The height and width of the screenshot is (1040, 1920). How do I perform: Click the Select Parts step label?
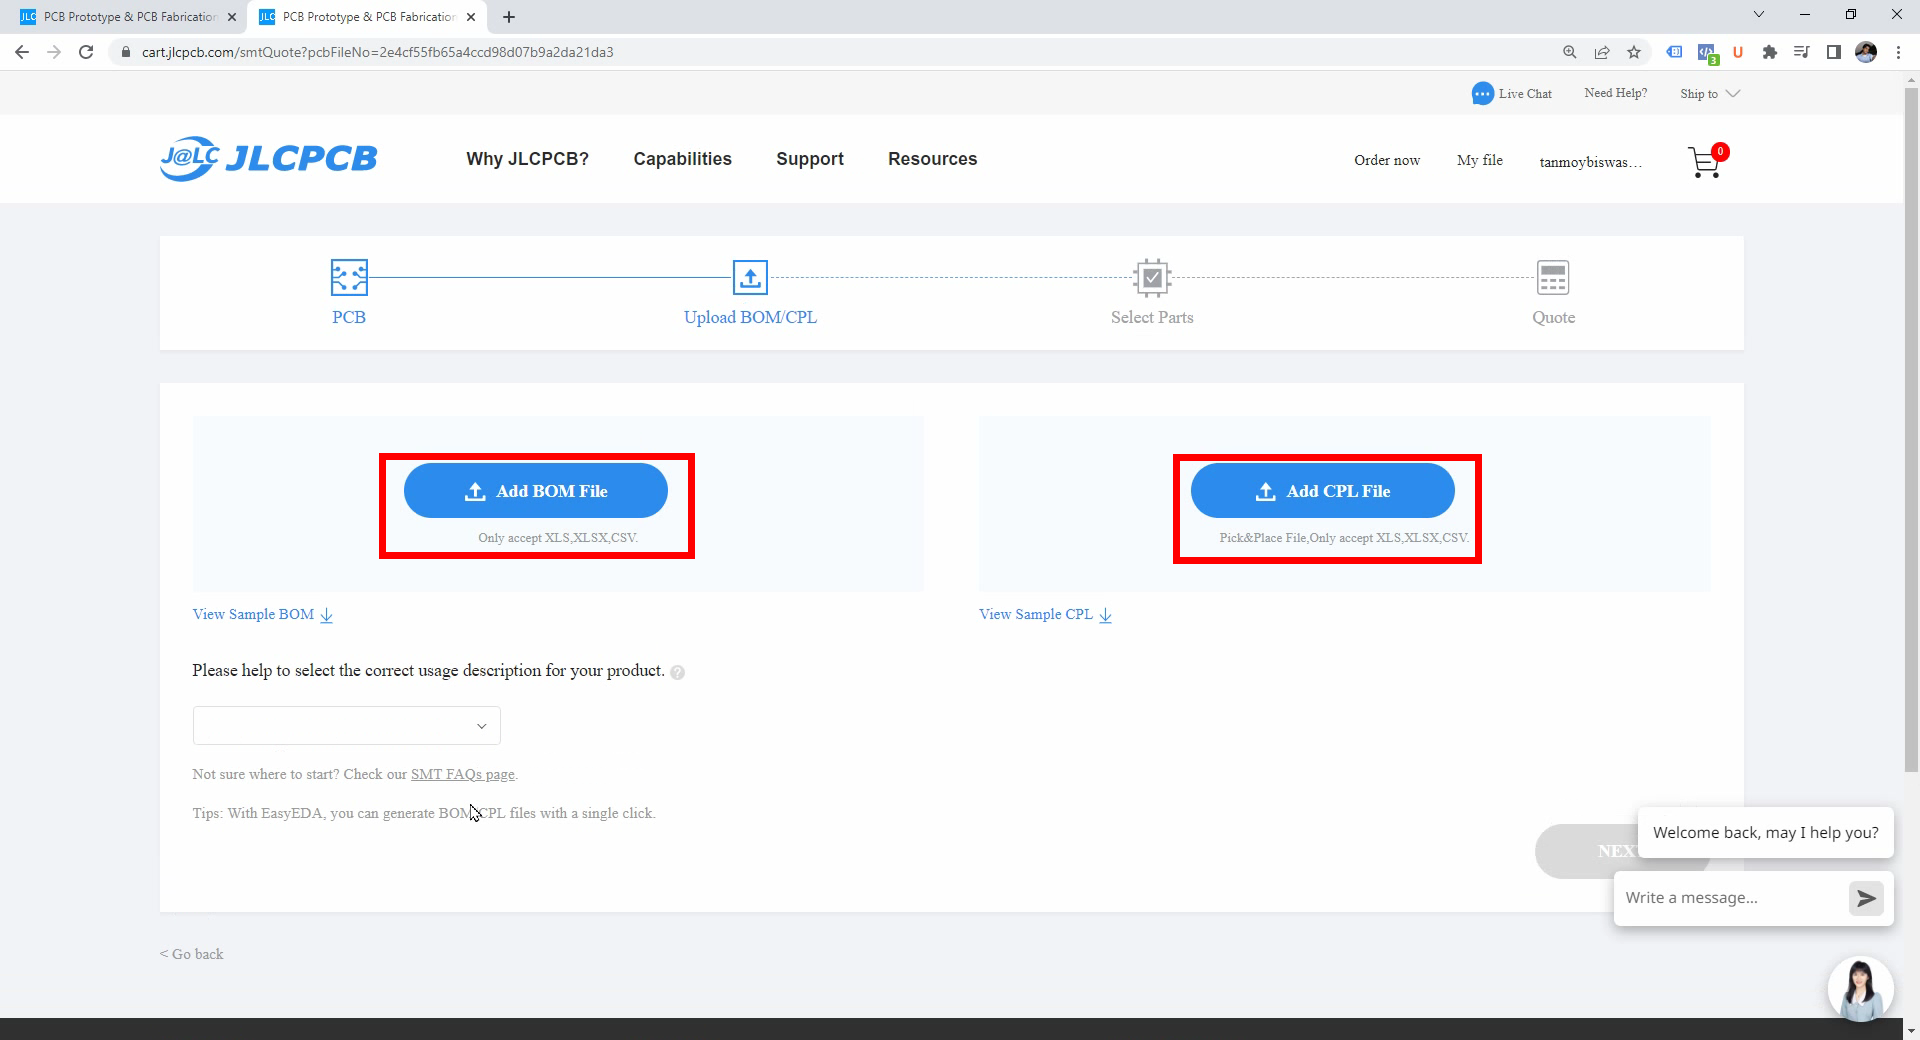1152,317
